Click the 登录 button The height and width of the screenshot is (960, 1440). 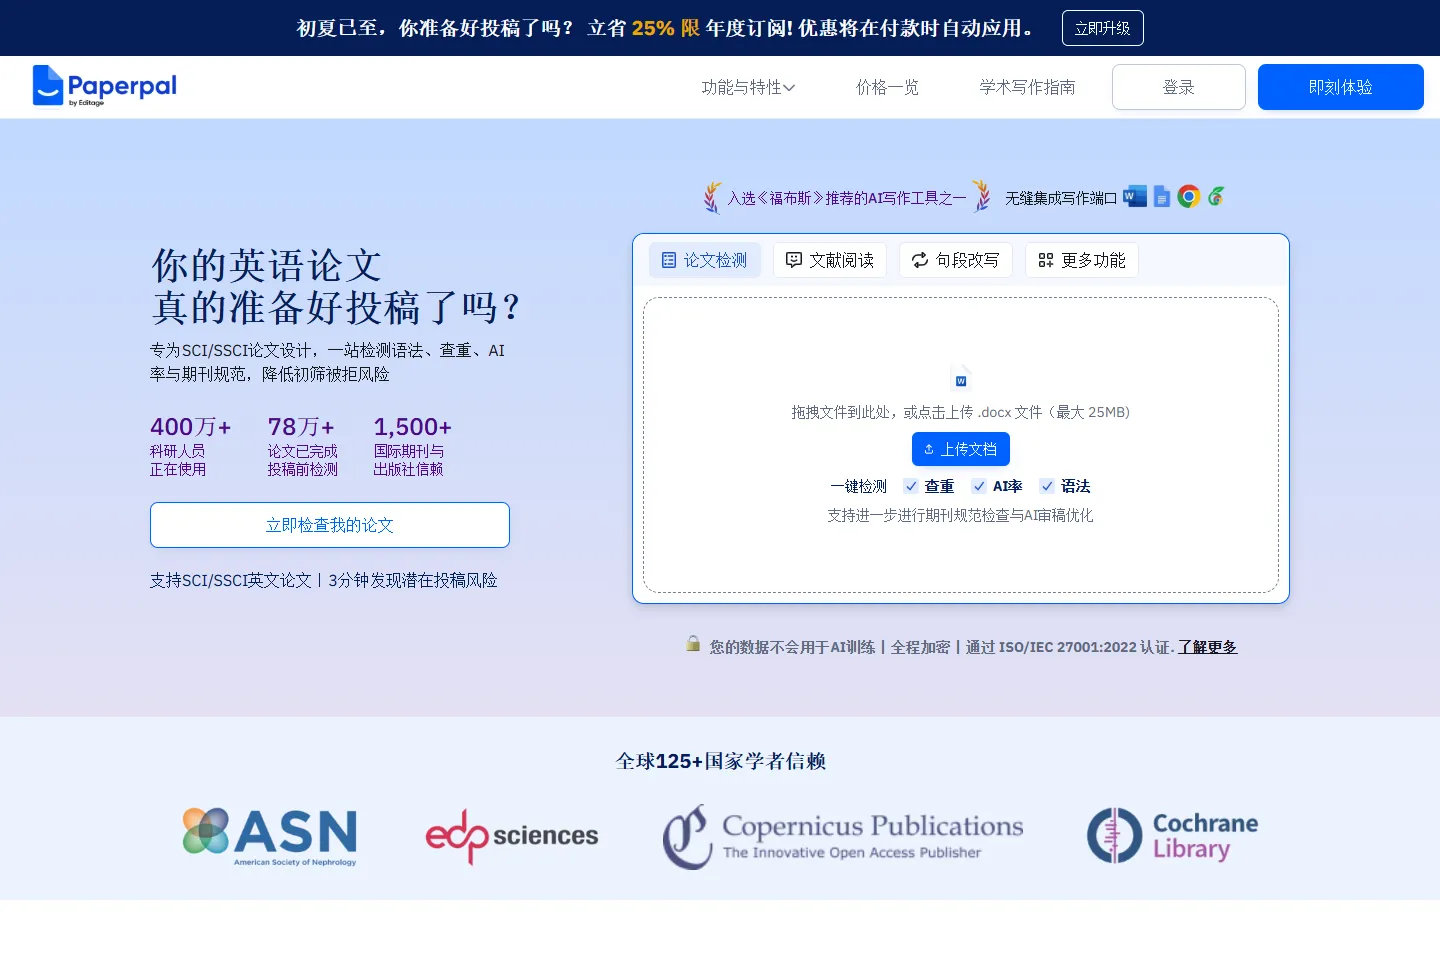1179,87
